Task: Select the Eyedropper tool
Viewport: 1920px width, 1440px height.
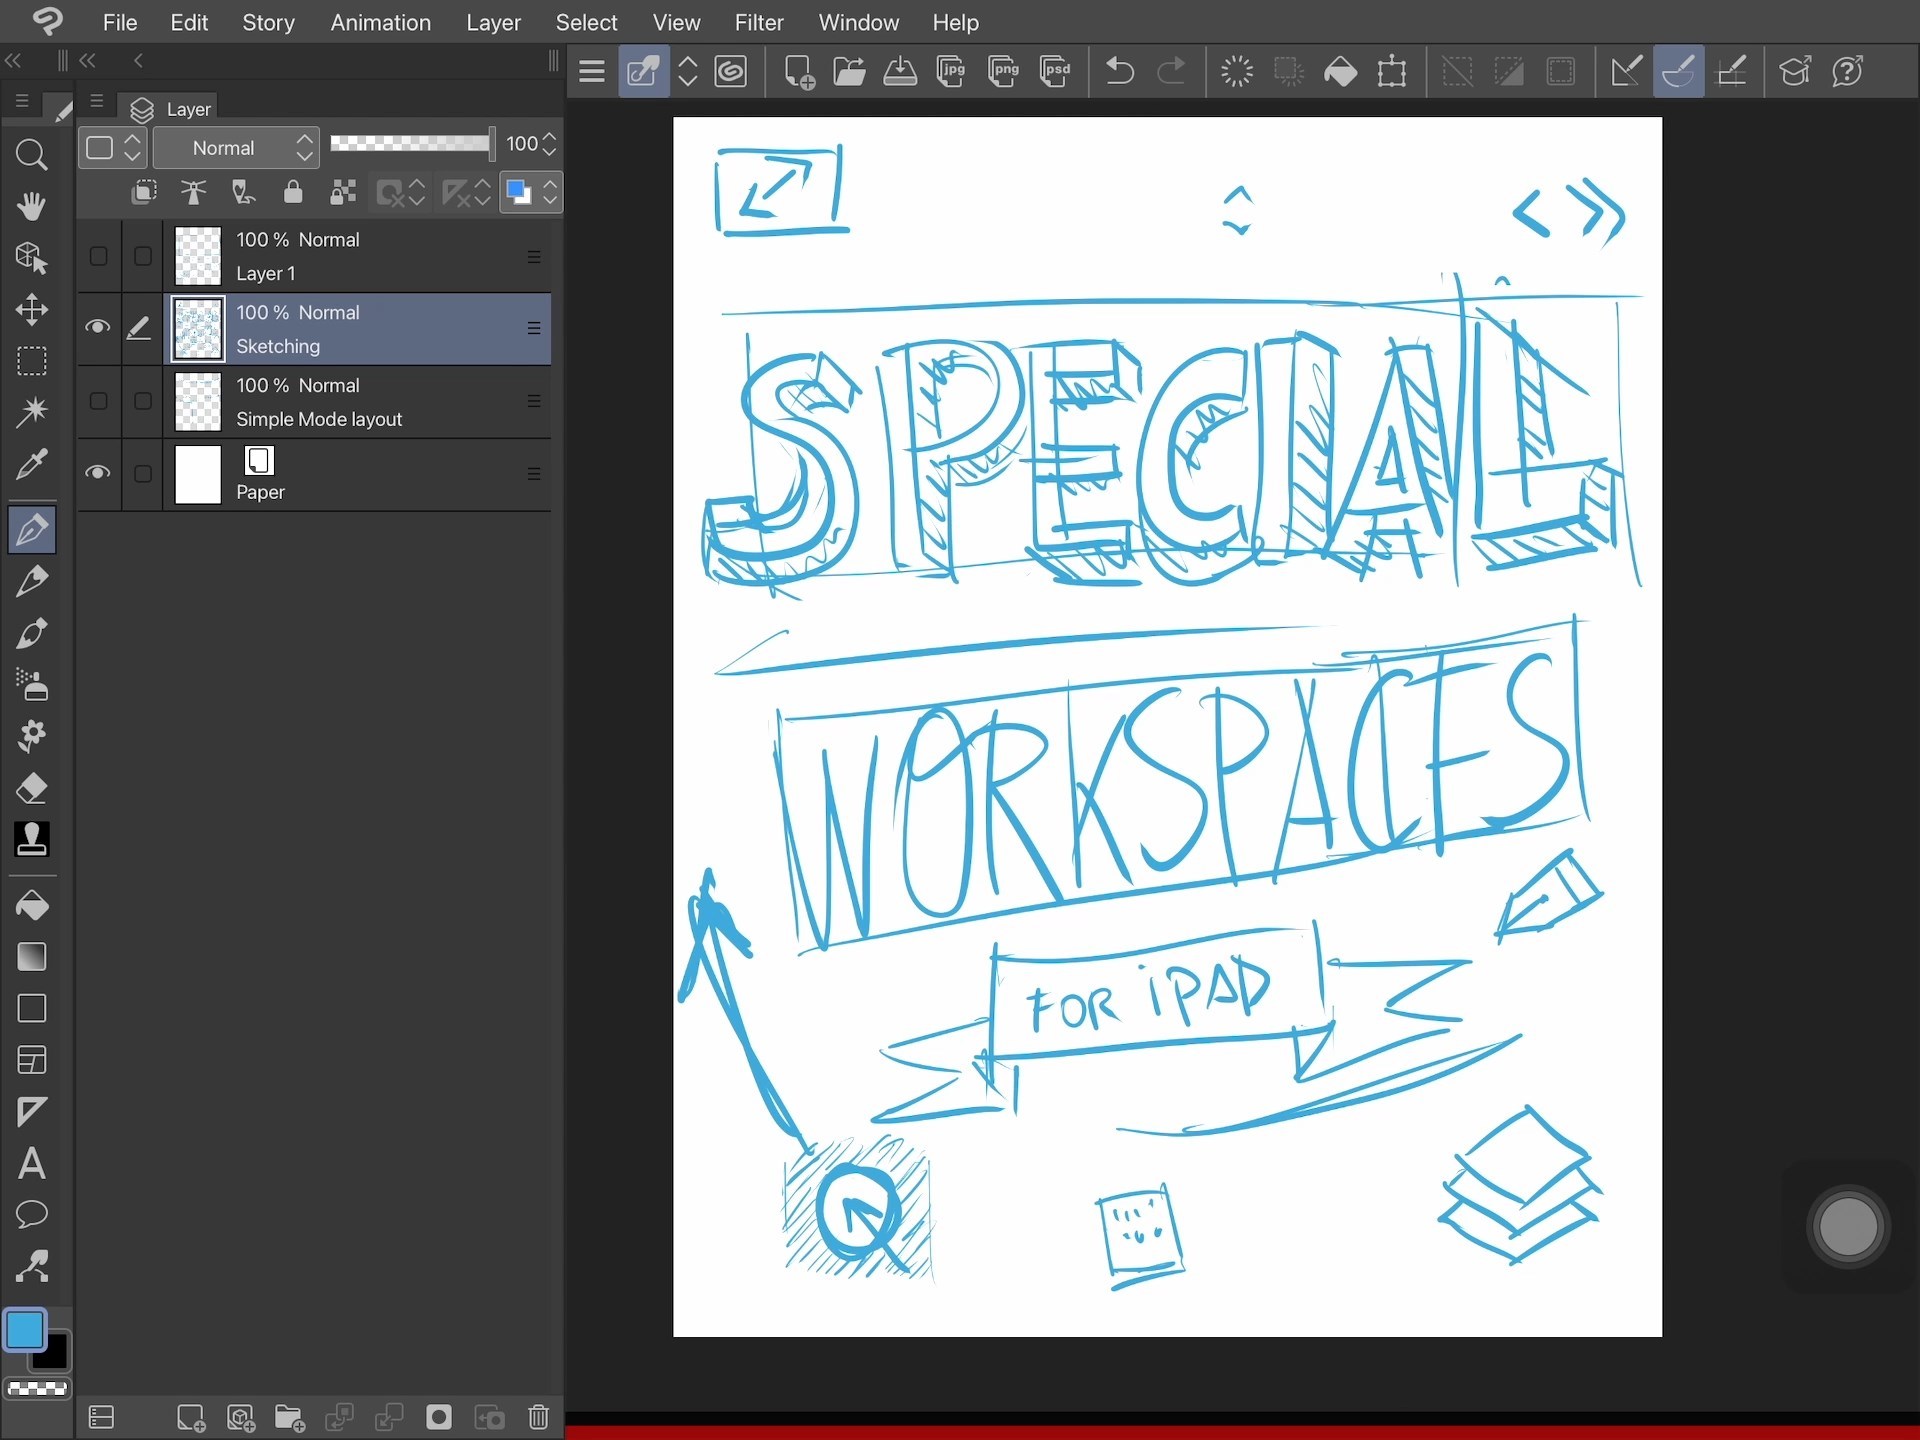Action: pos(31,464)
